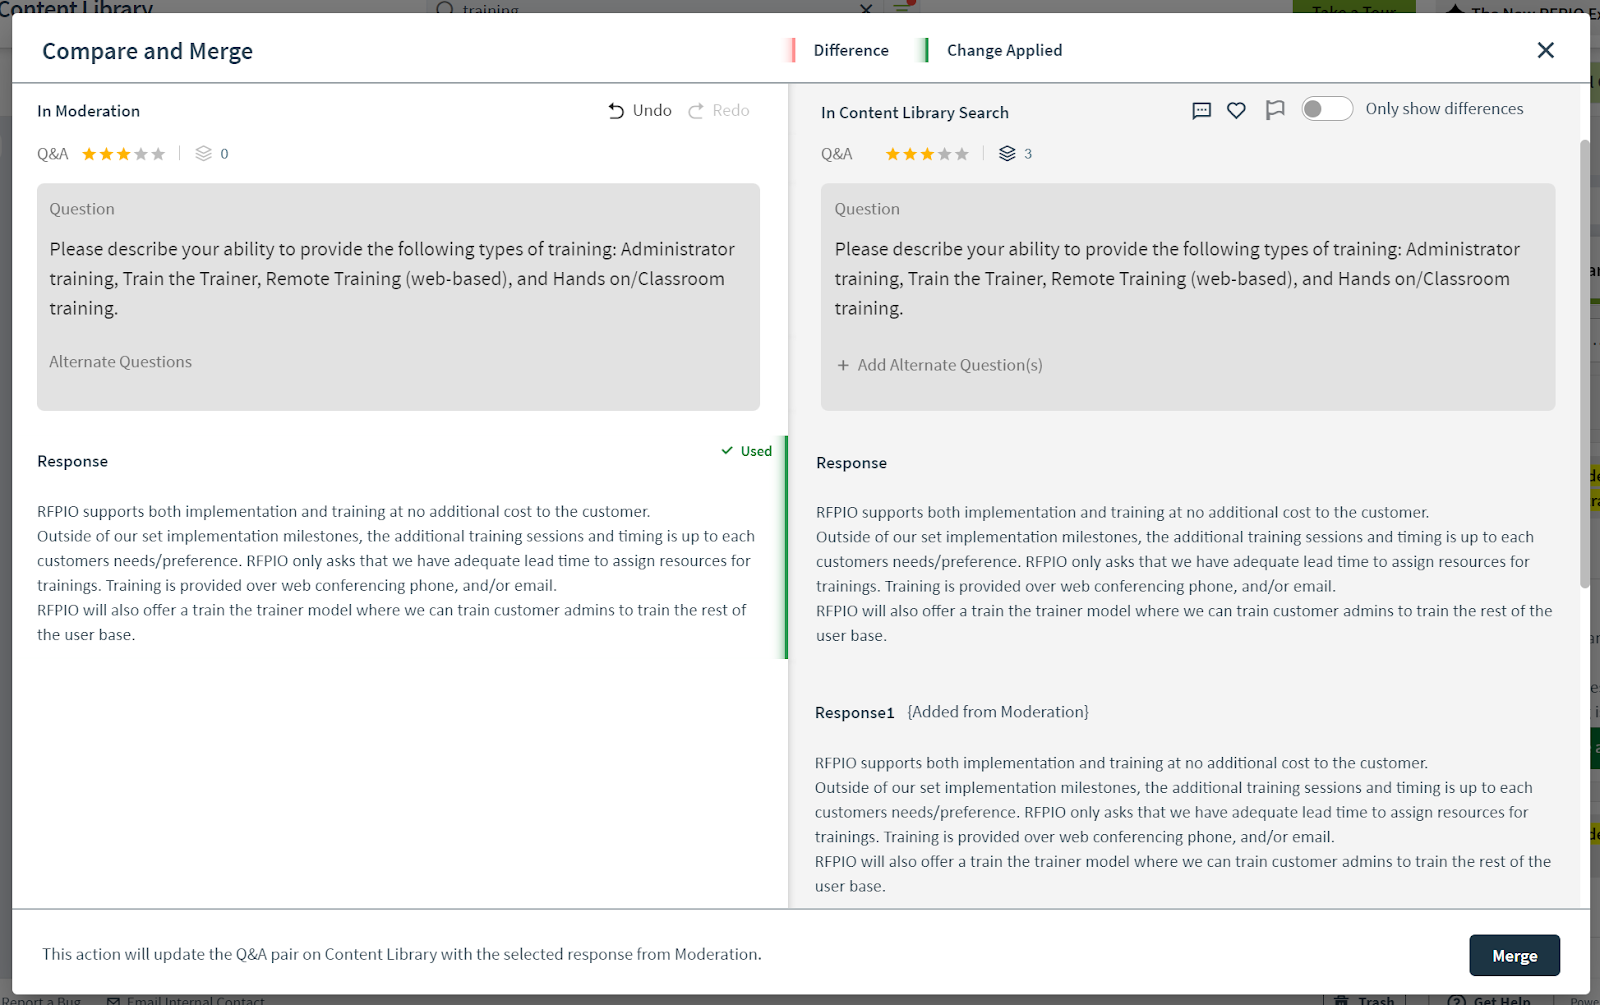1600x1005 pixels.
Task: Click the star rating in Content Library pane
Action: pos(927,154)
